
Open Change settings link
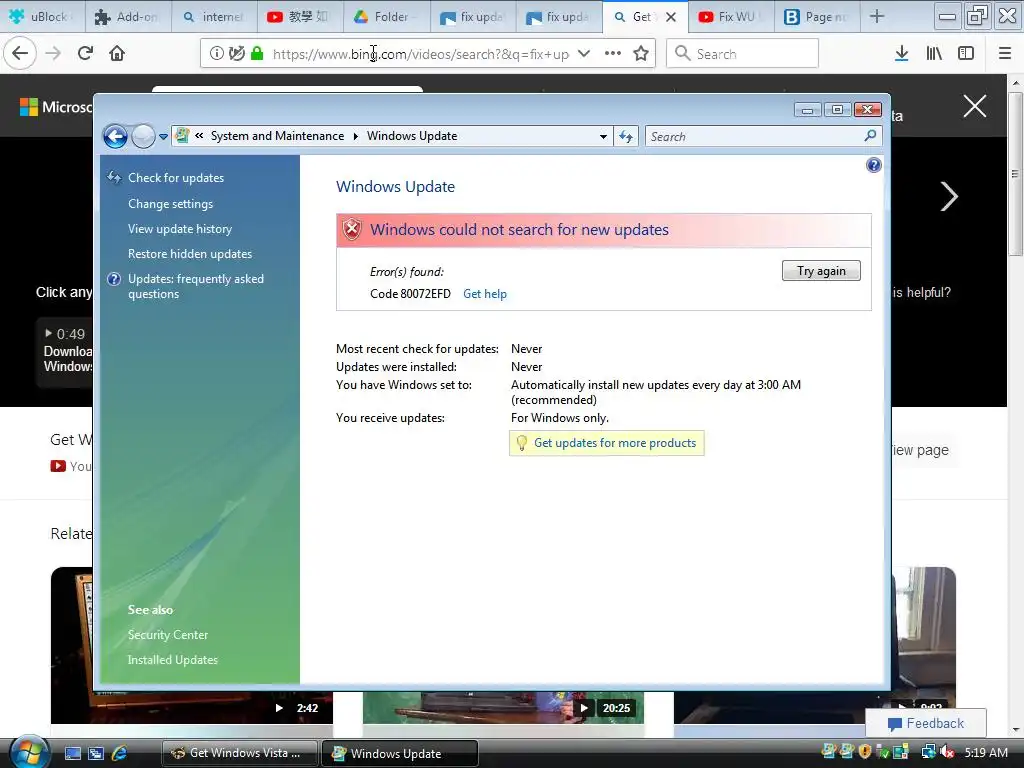click(x=170, y=204)
